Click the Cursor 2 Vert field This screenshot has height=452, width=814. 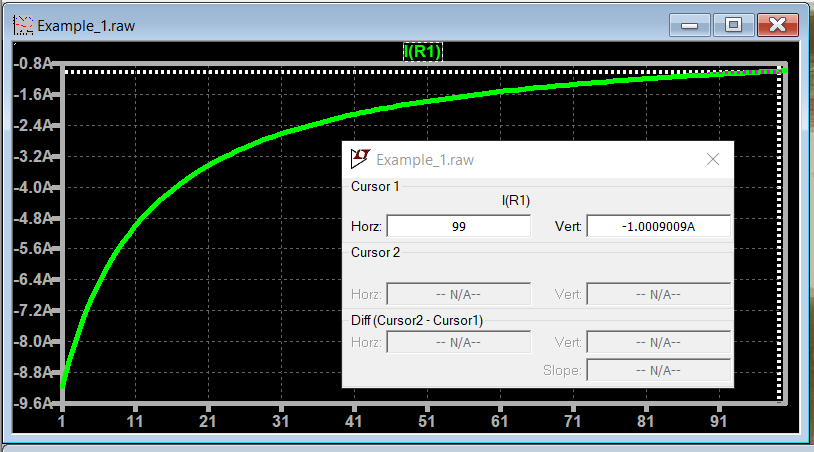pyautogui.click(x=658, y=294)
